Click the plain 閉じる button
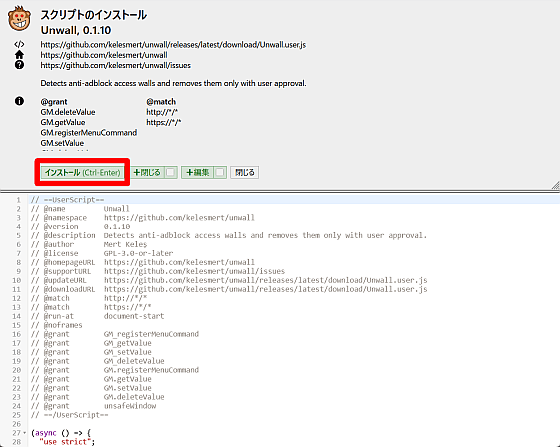This screenshot has height=447, width=560. (245, 172)
